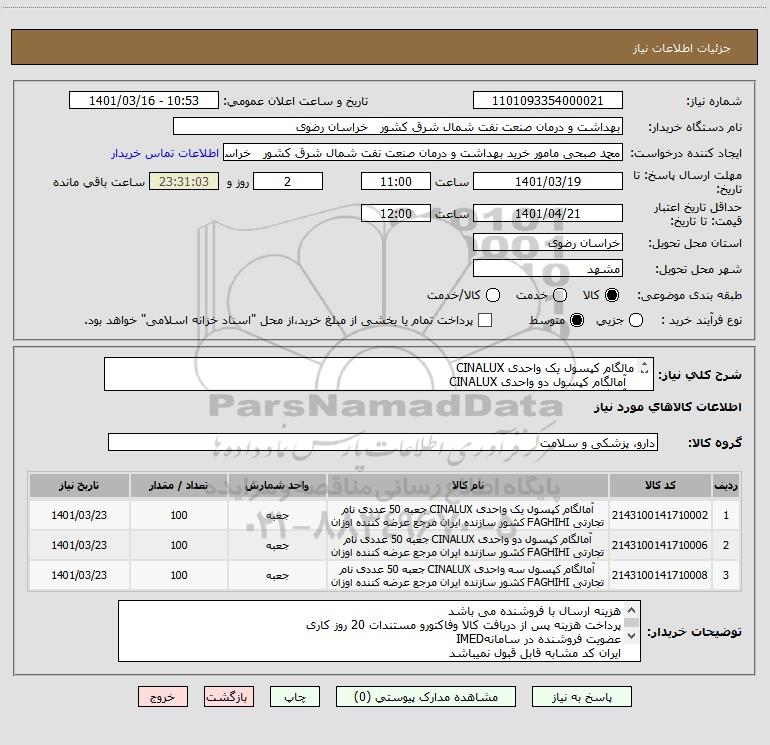Click product code 2143100141710008

click(660, 575)
